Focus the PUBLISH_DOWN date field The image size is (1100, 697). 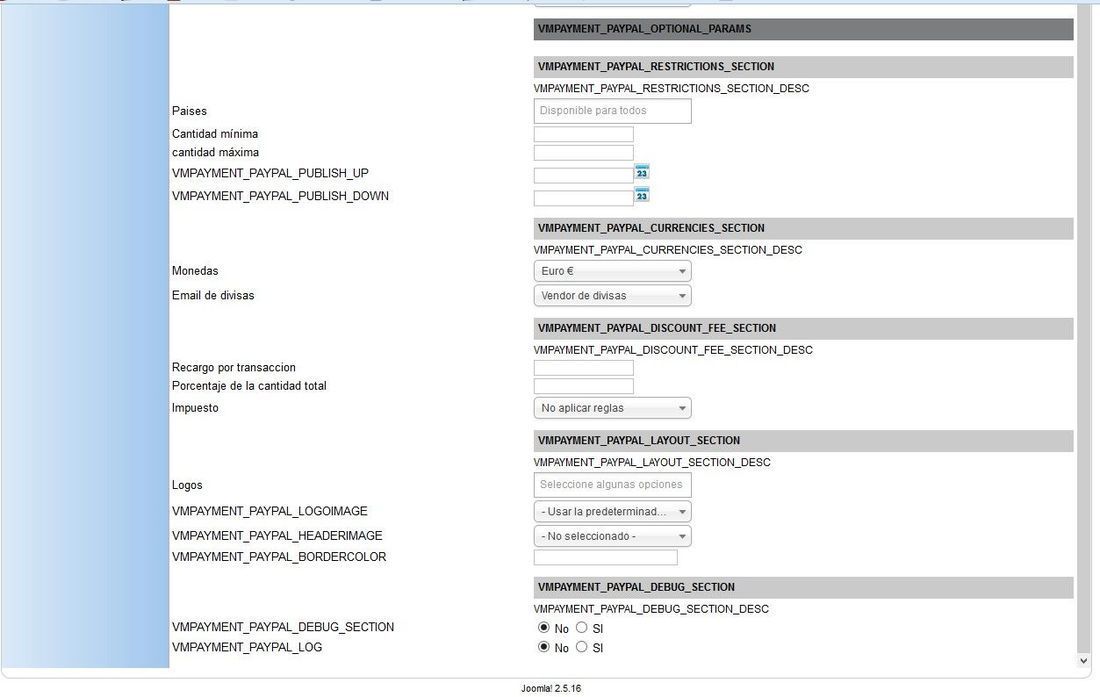click(x=584, y=198)
